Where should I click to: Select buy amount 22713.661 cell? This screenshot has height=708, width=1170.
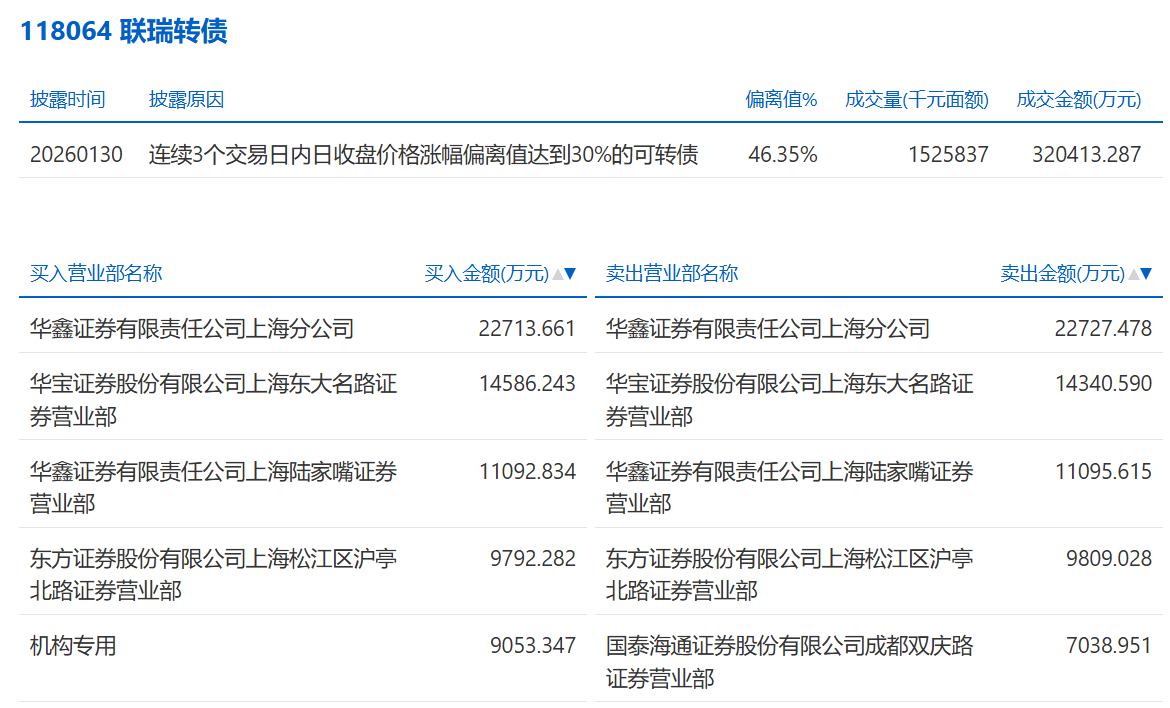pyautogui.click(x=527, y=329)
